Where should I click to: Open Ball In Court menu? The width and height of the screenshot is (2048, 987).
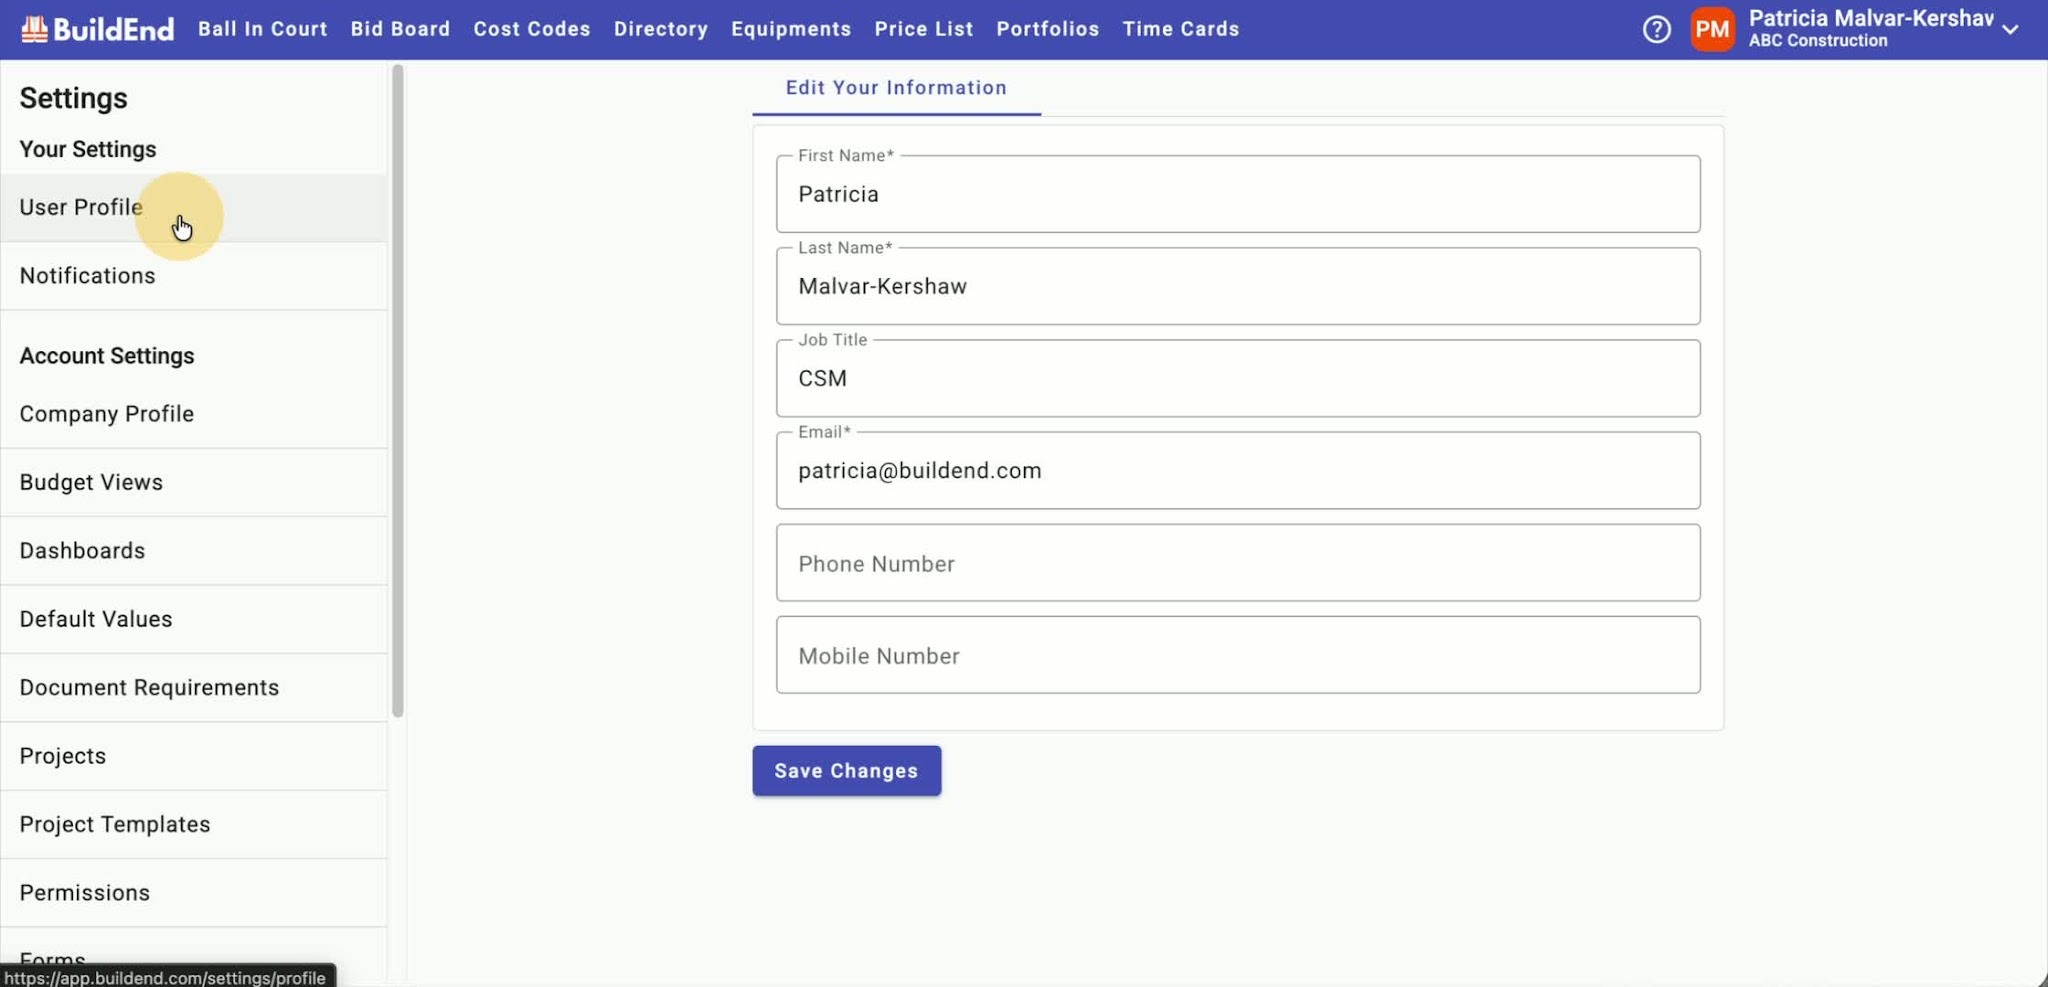click(262, 29)
